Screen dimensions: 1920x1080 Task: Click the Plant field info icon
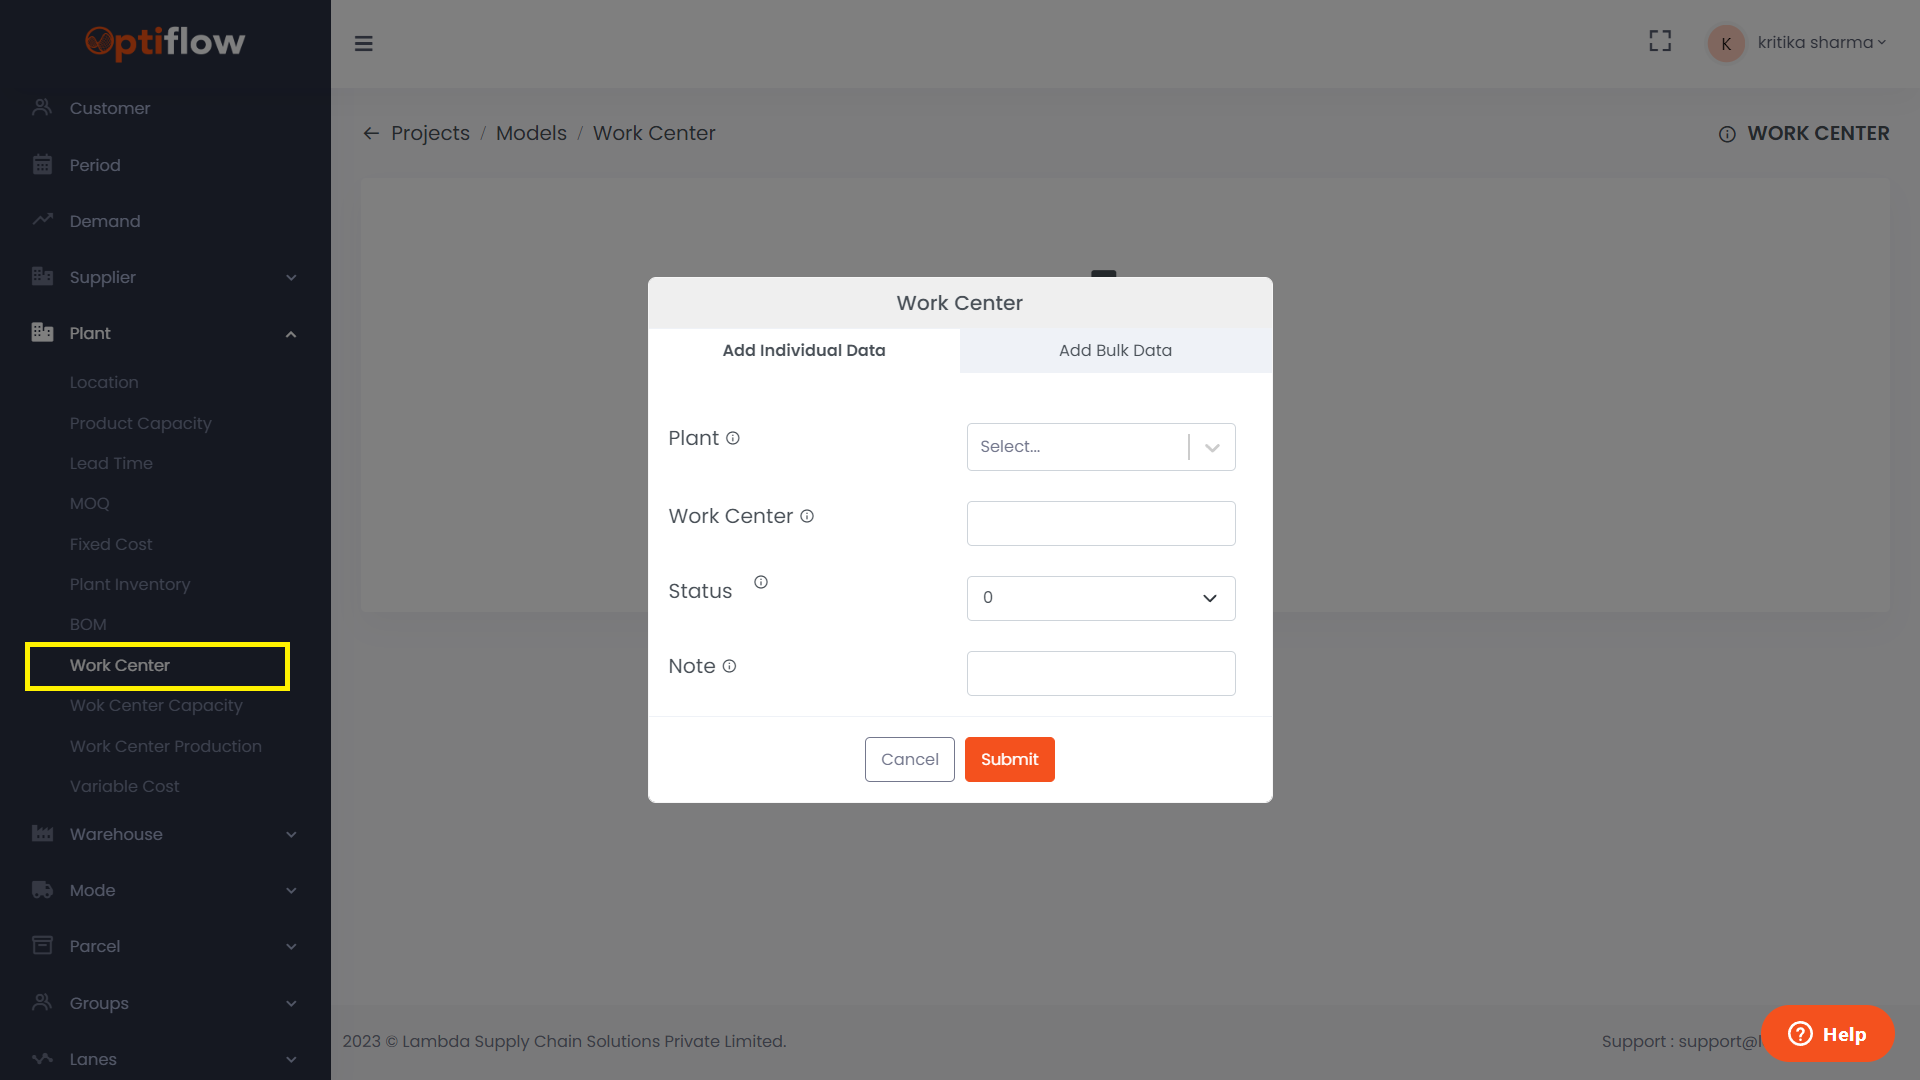(x=733, y=438)
